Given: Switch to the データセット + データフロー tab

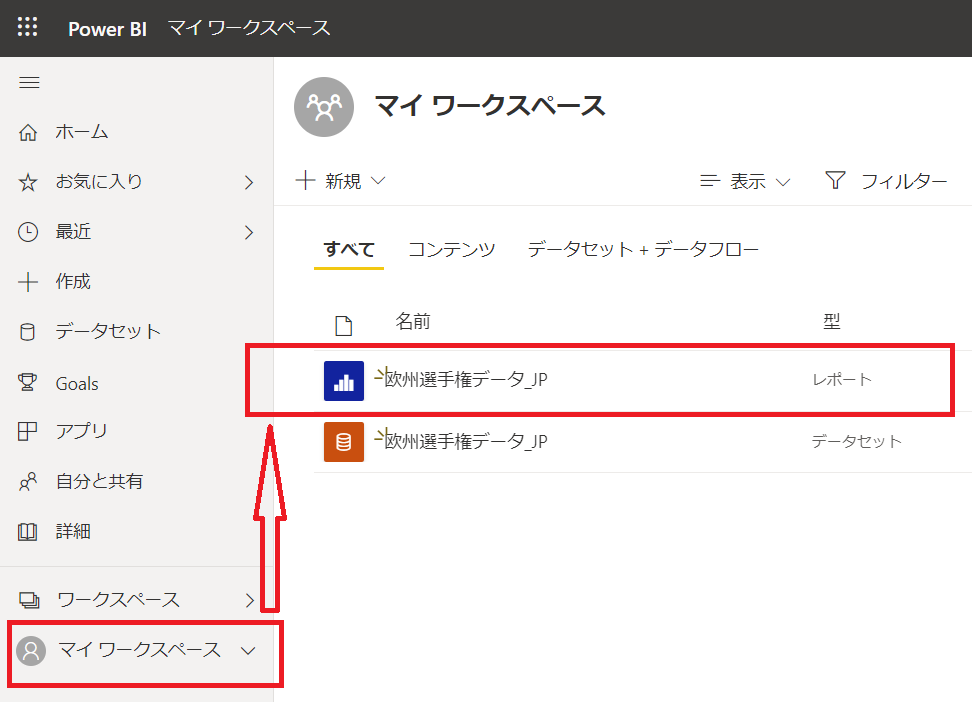Looking at the screenshot, I should tap(643, 250).
